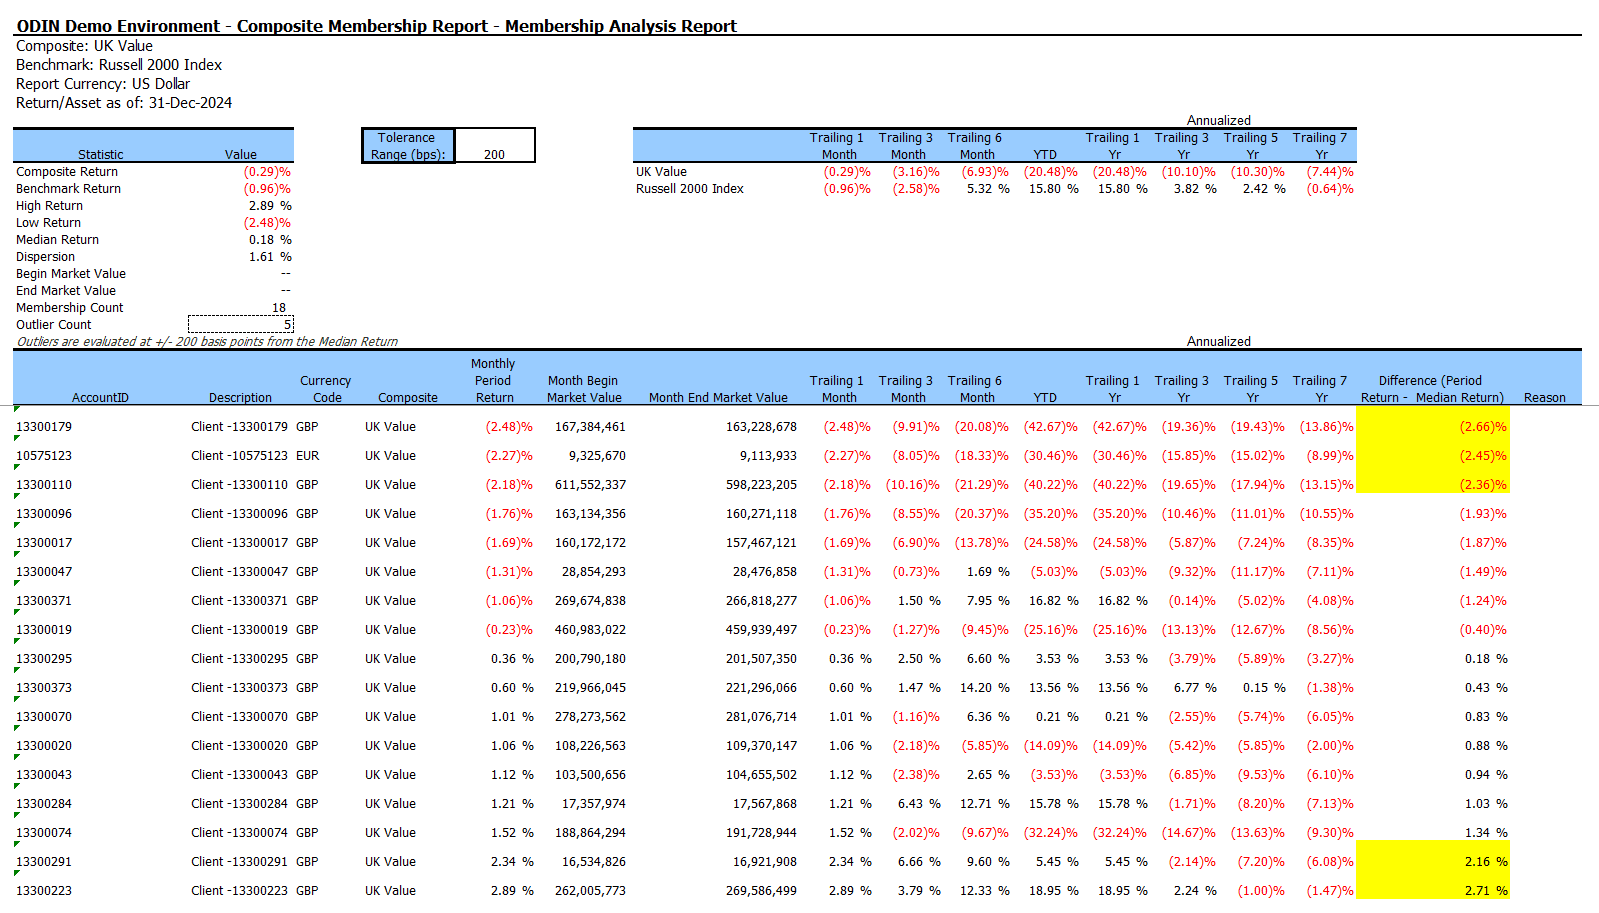The image size is (1599, 913).
Task: Click the Currency Code column header
Action: coord(326,389)
